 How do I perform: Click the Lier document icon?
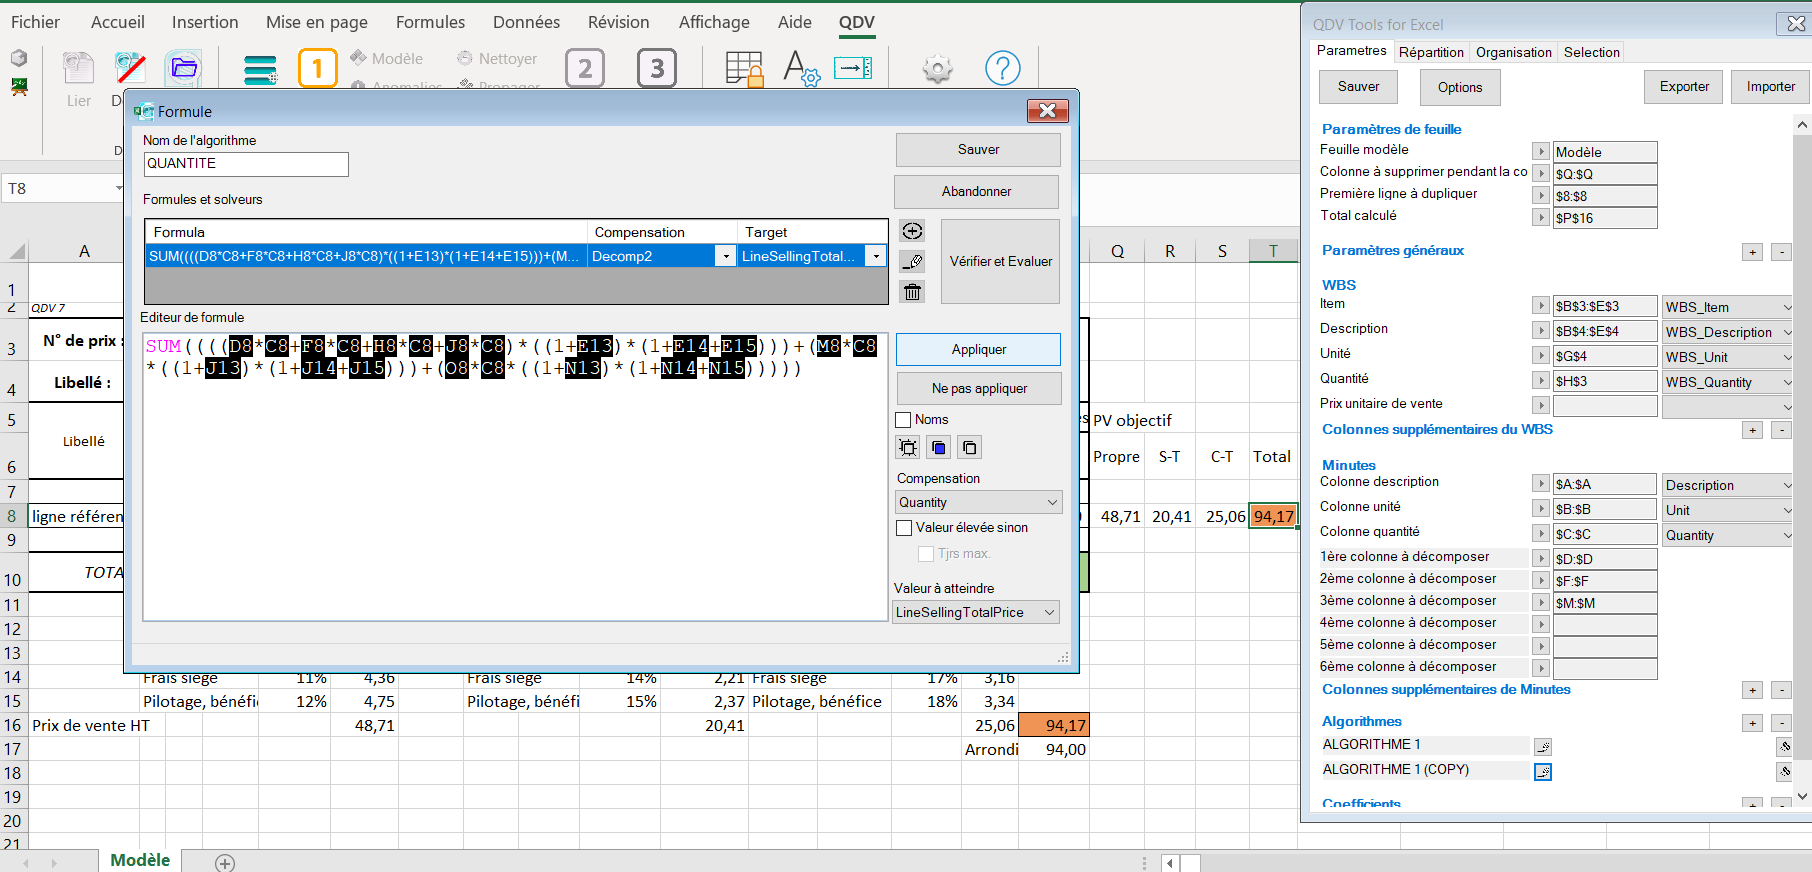click(x=78, y=68)
